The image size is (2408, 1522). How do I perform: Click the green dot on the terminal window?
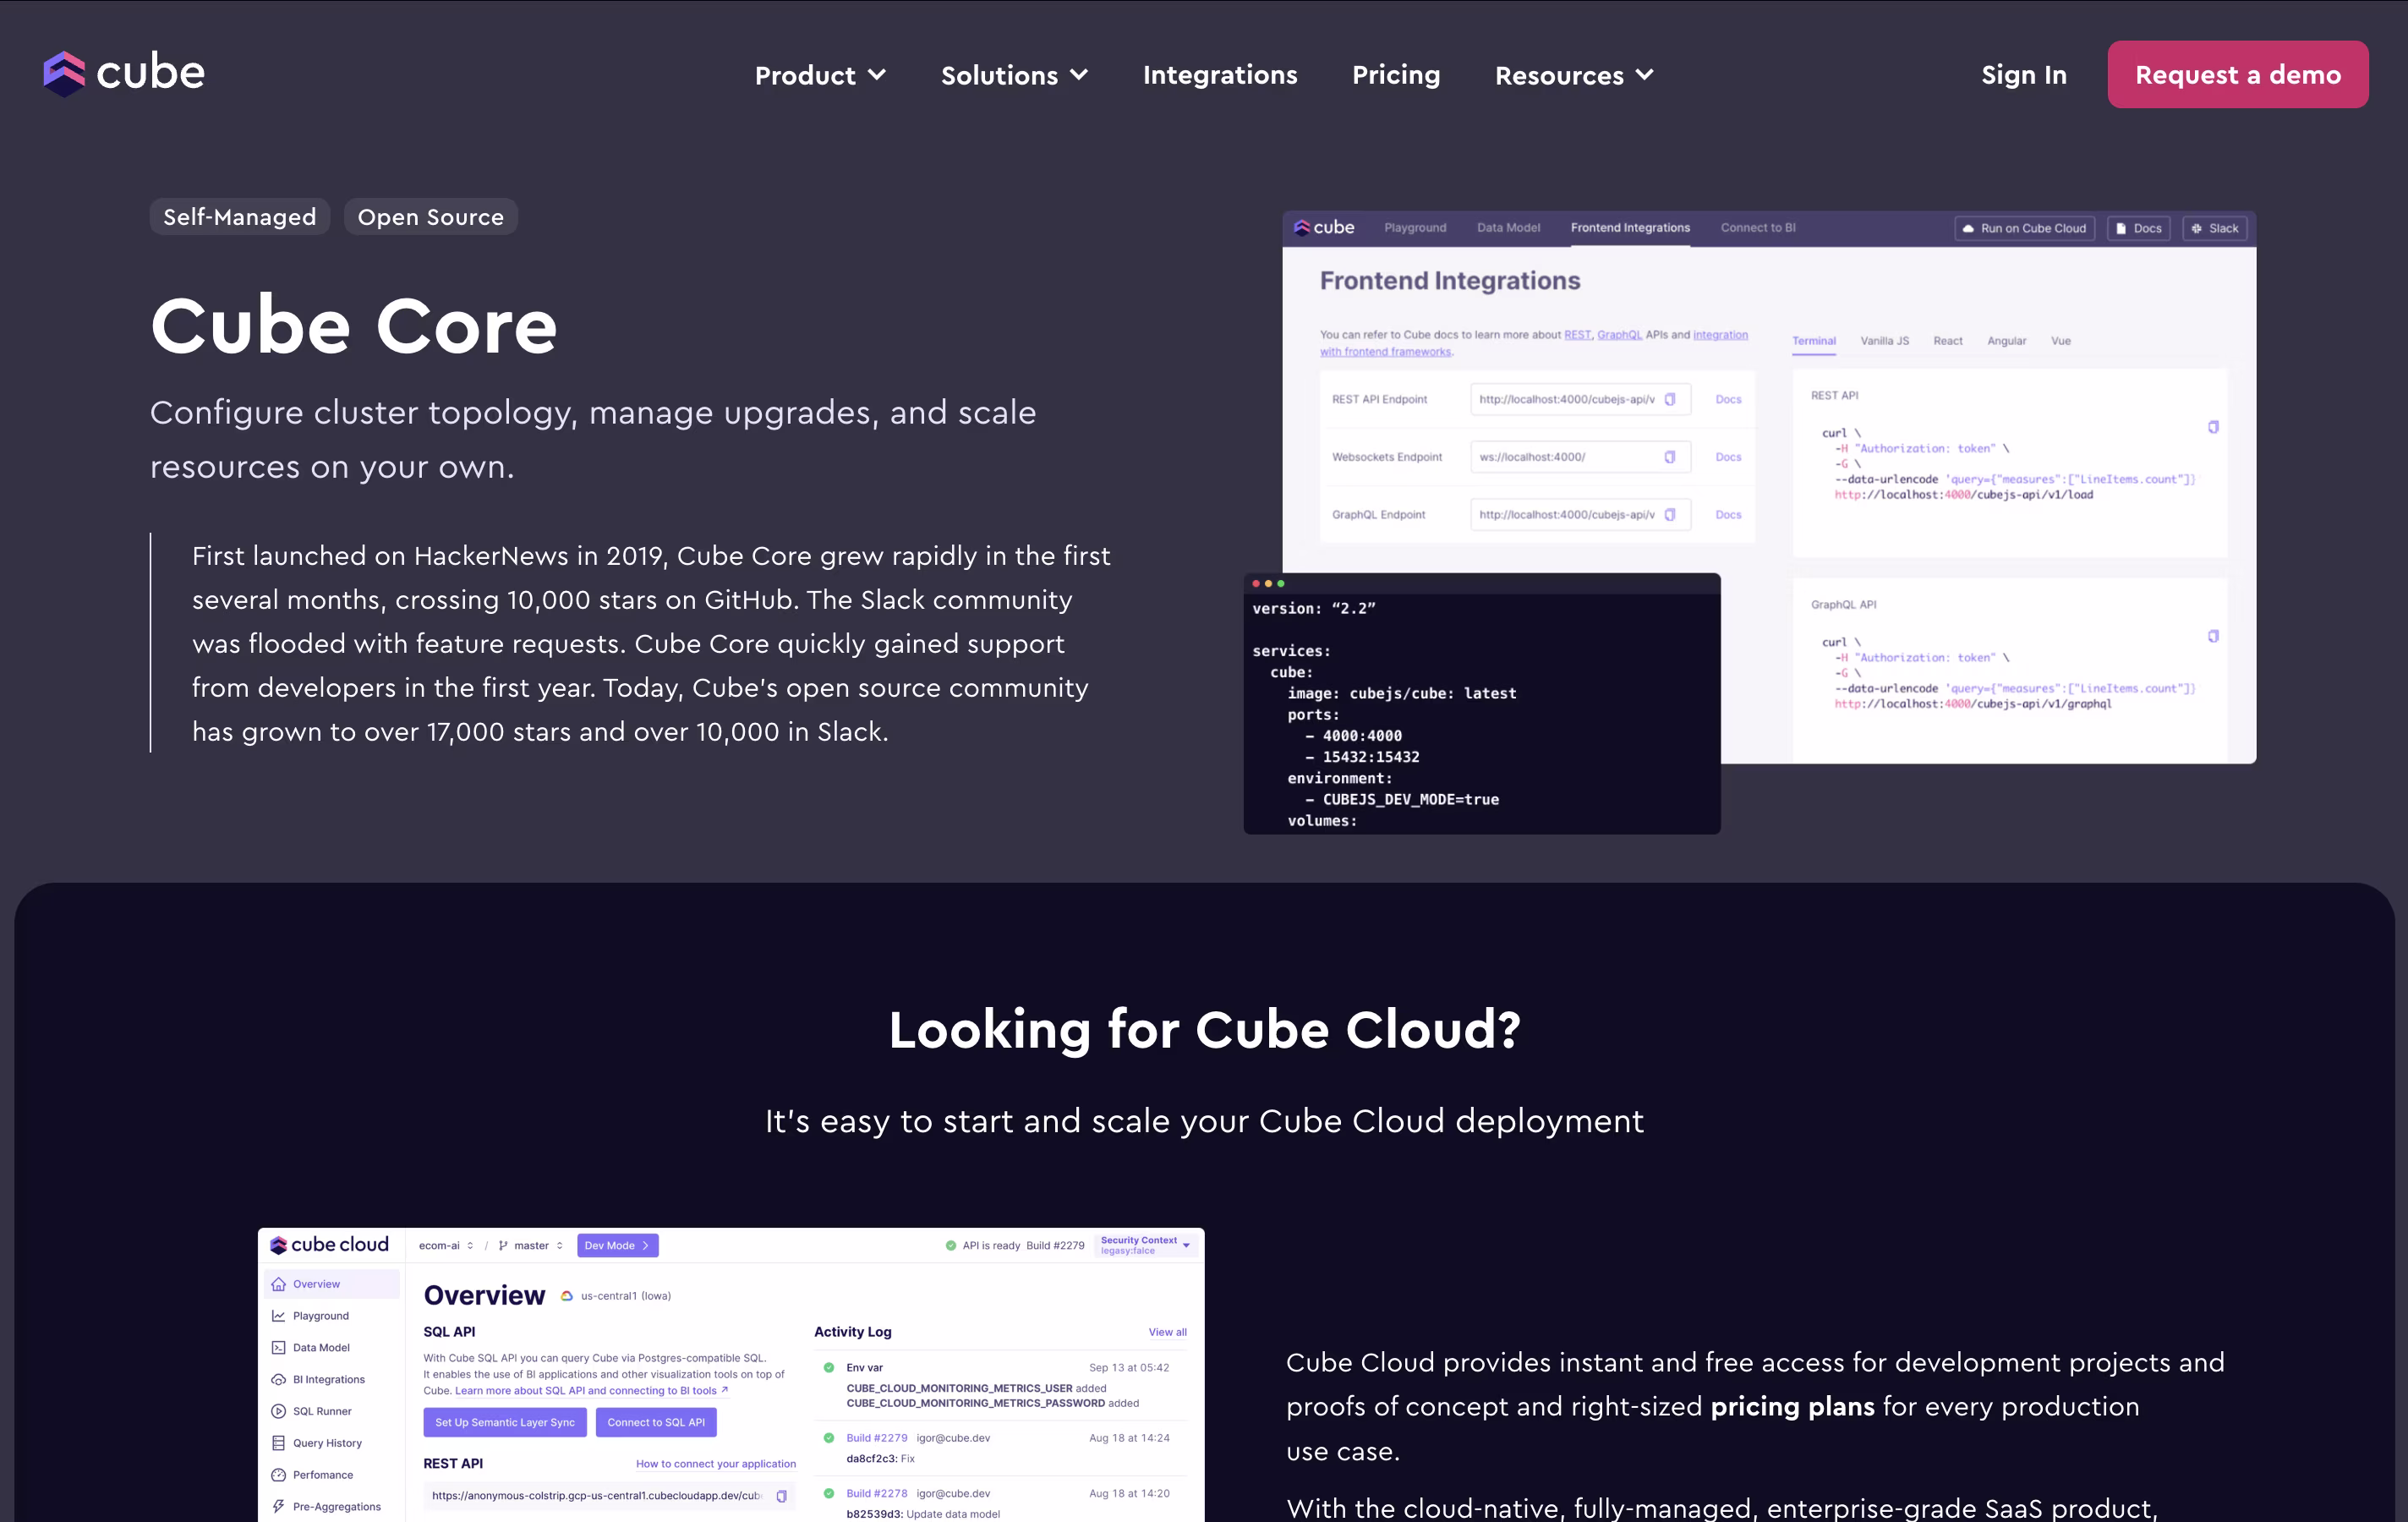pyautogui.click(x=1281, y=583)
